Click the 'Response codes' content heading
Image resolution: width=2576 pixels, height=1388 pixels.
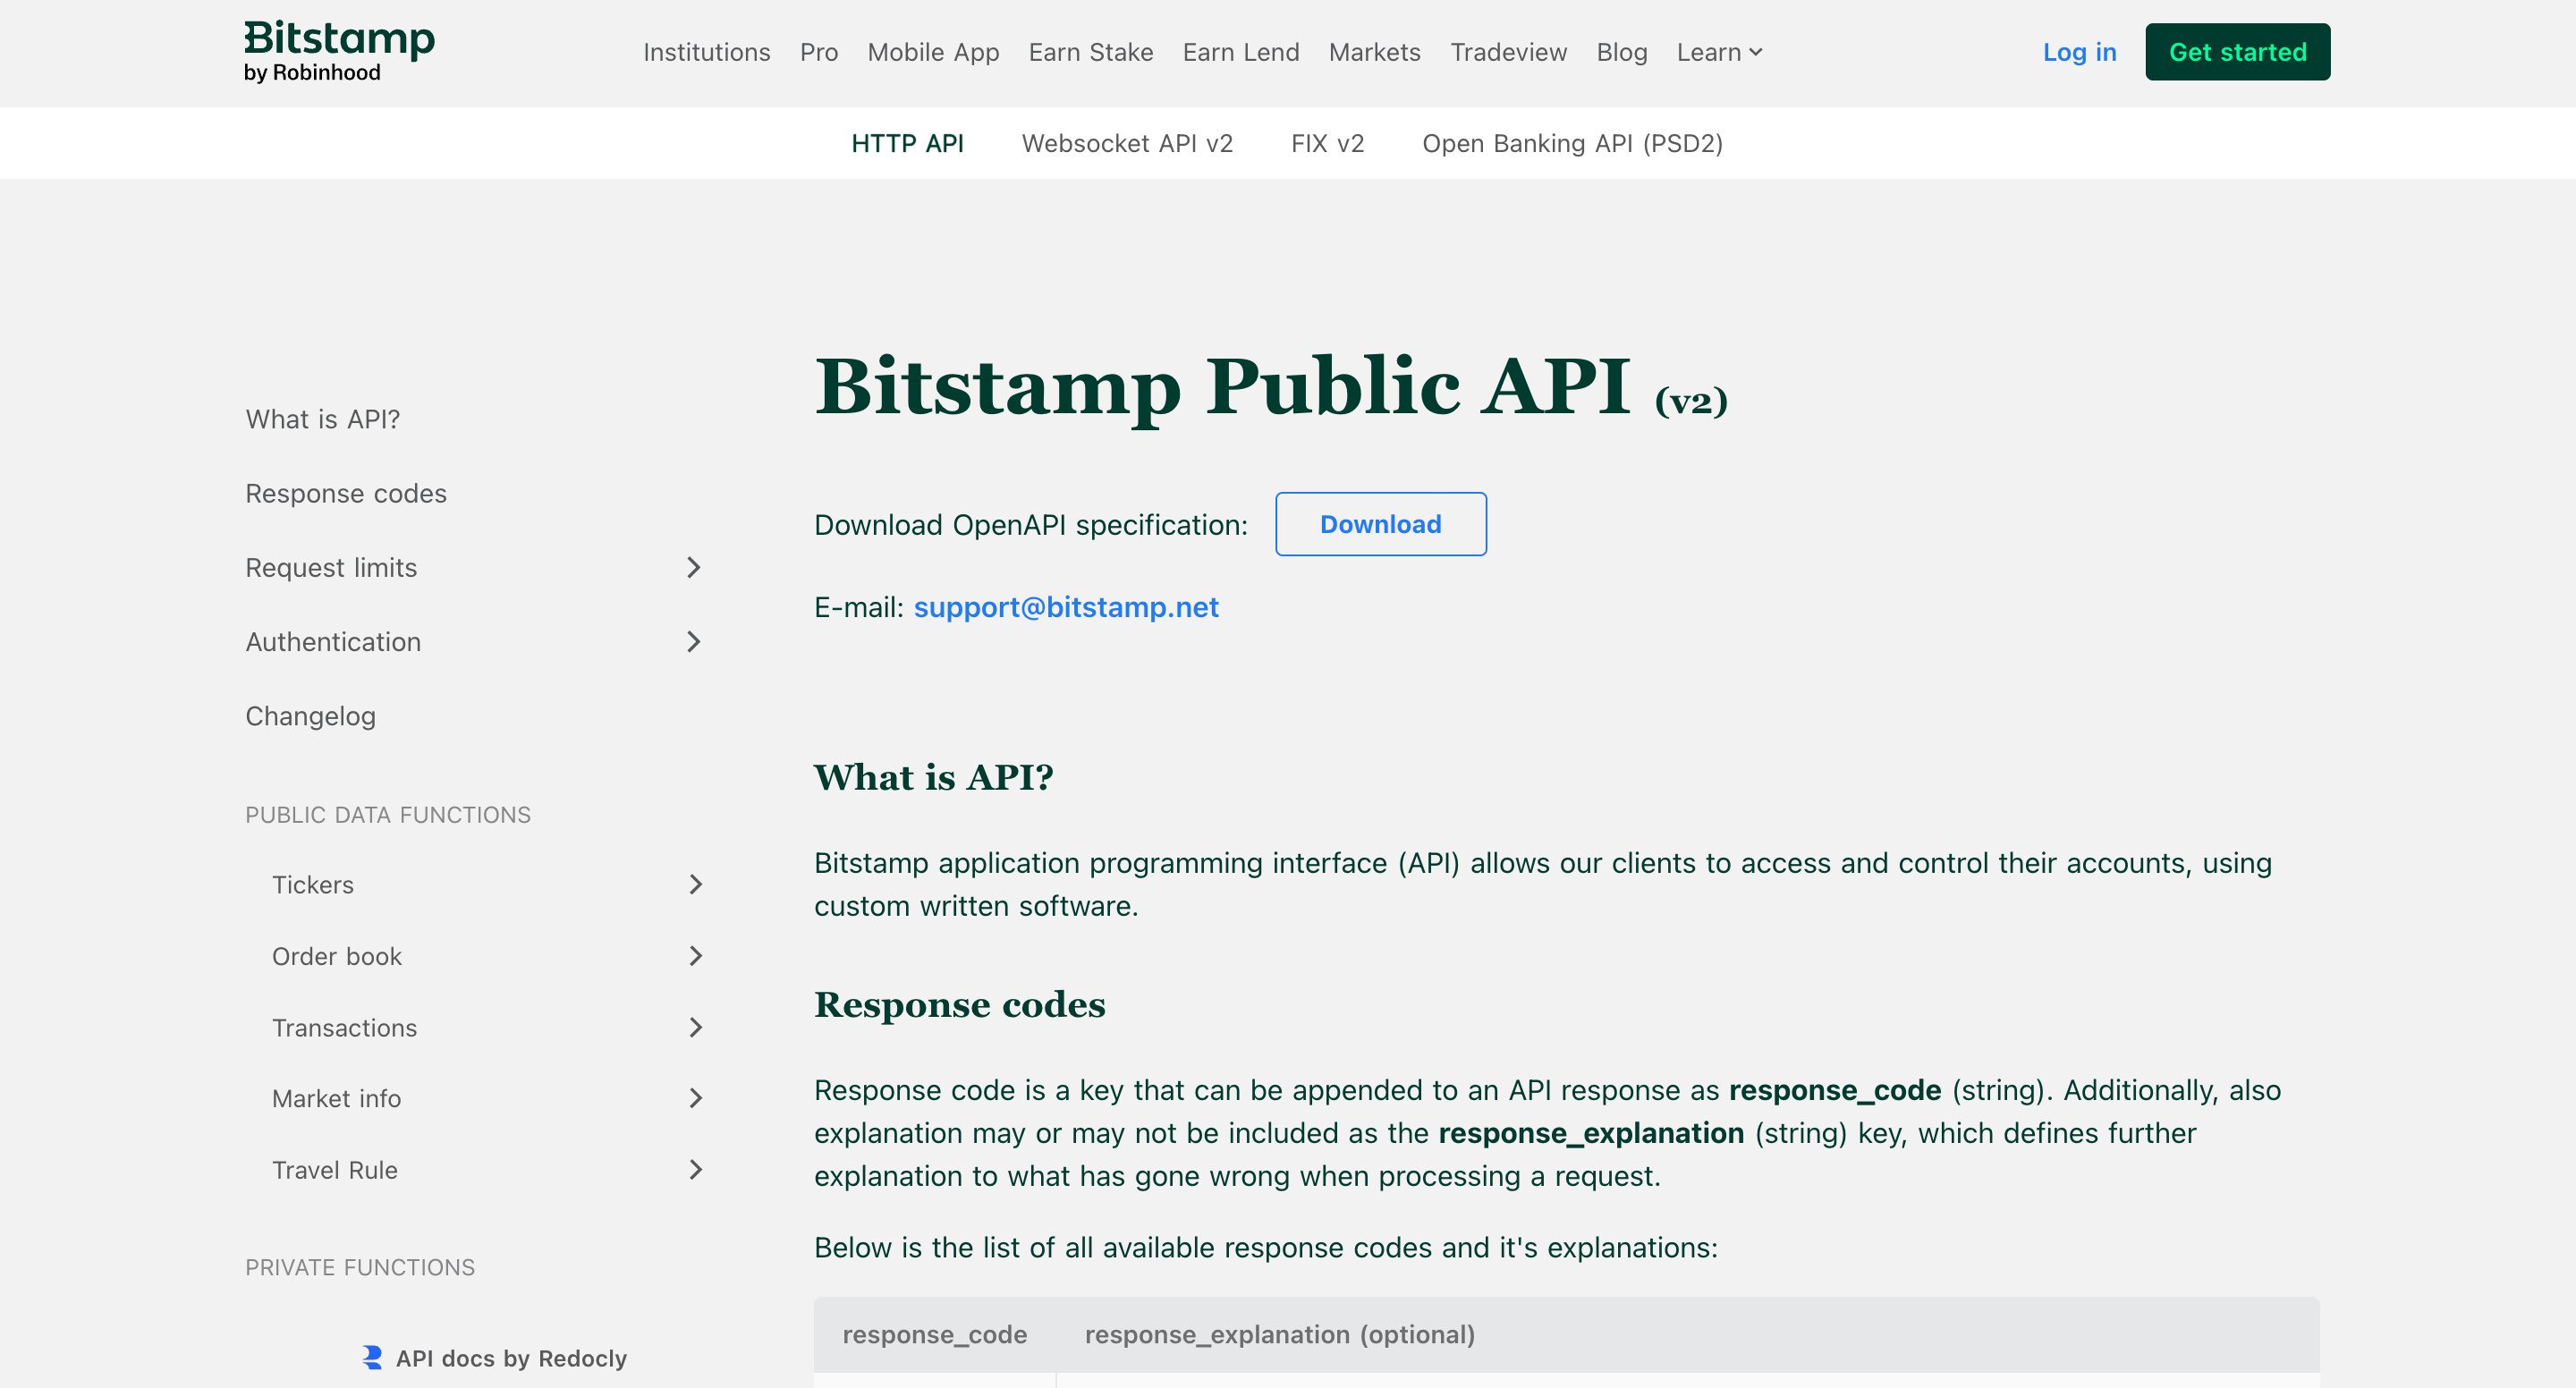(x=959, y=1004)
